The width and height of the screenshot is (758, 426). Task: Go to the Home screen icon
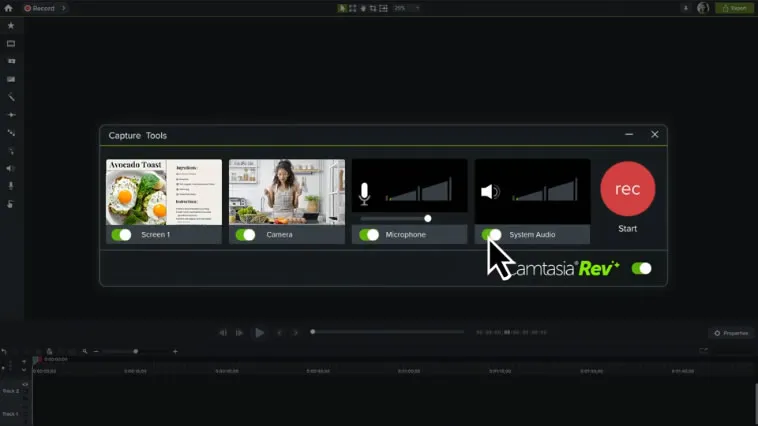coord(8,8)
